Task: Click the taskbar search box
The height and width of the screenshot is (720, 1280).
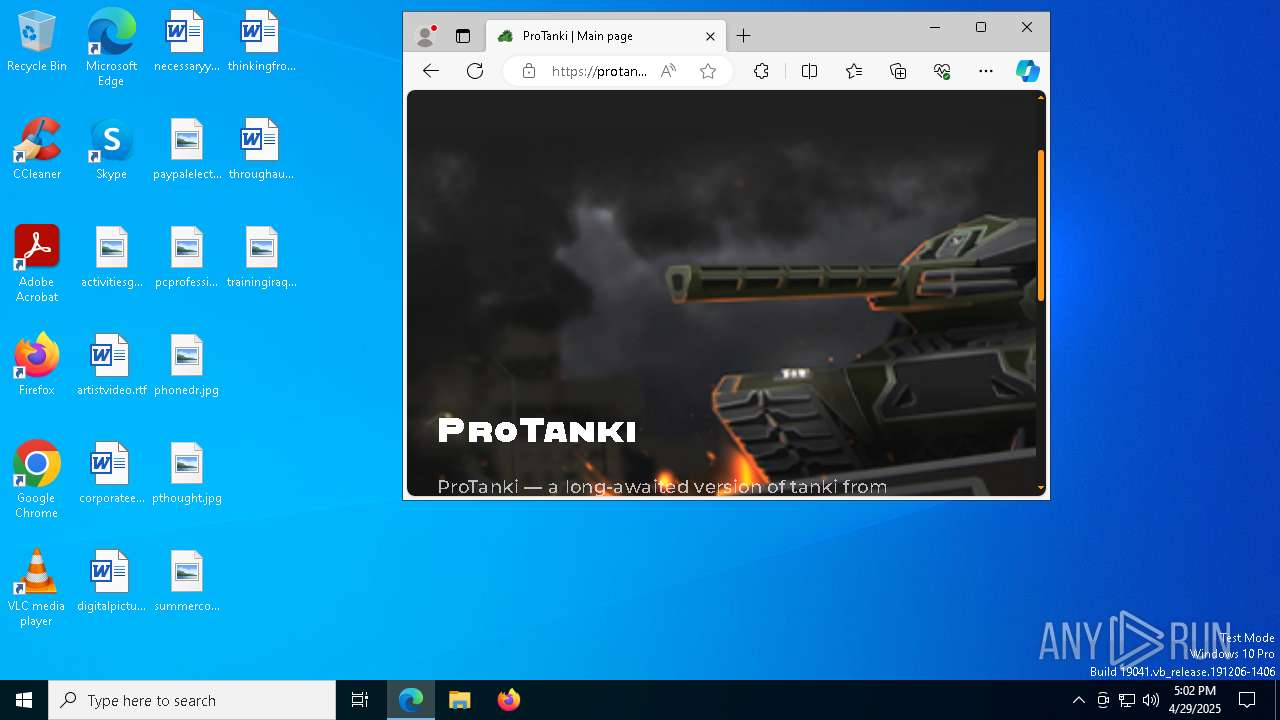Action: 192,700
